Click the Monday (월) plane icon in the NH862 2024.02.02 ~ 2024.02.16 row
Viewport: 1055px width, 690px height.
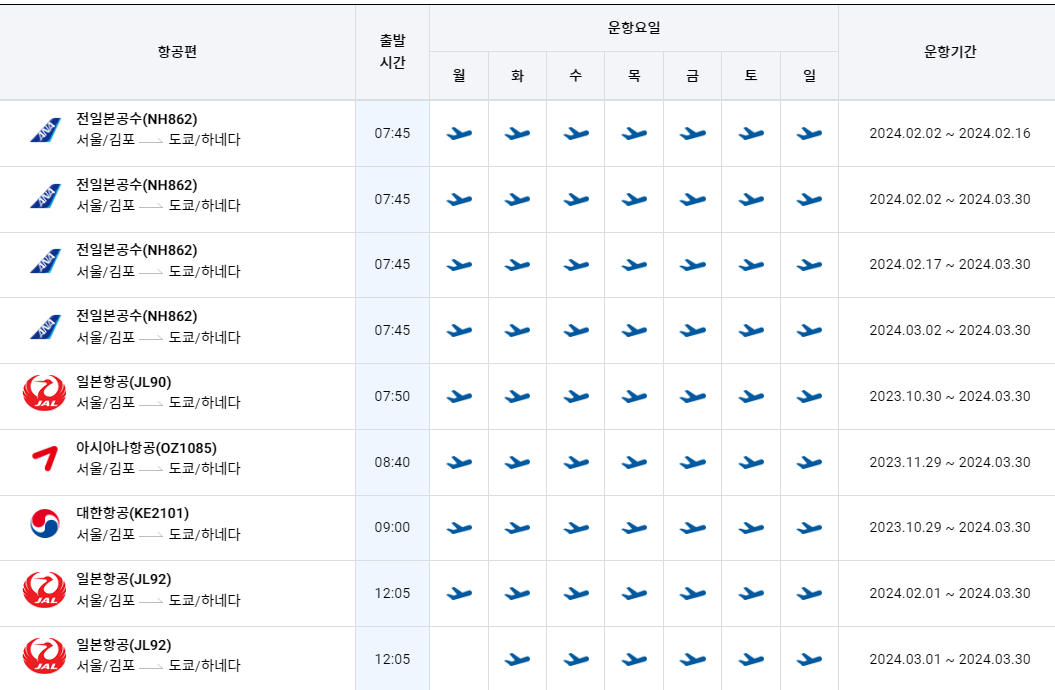tap(459, 134)
